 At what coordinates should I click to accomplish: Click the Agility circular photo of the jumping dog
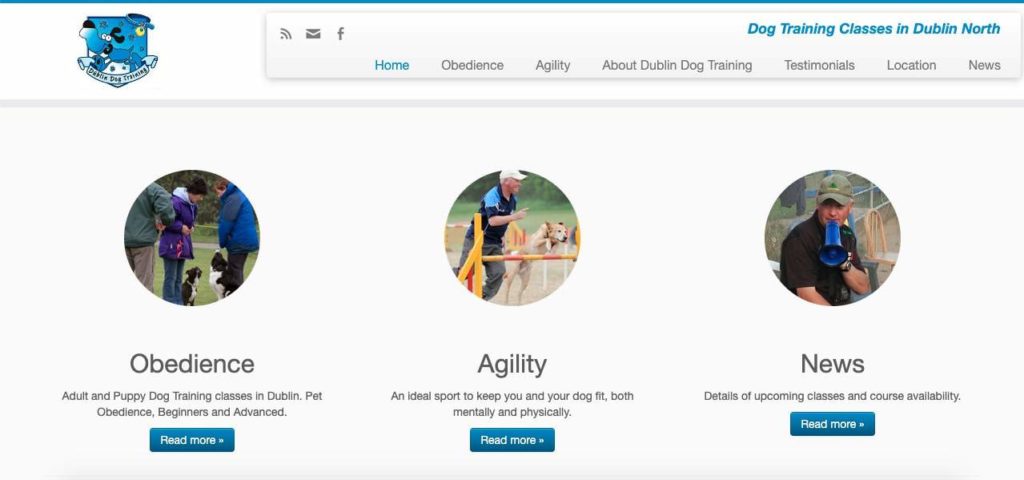tap(512, 238)
